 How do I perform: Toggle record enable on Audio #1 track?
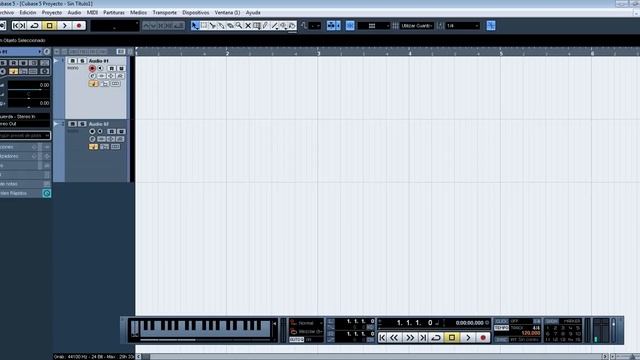coord(92,69)
